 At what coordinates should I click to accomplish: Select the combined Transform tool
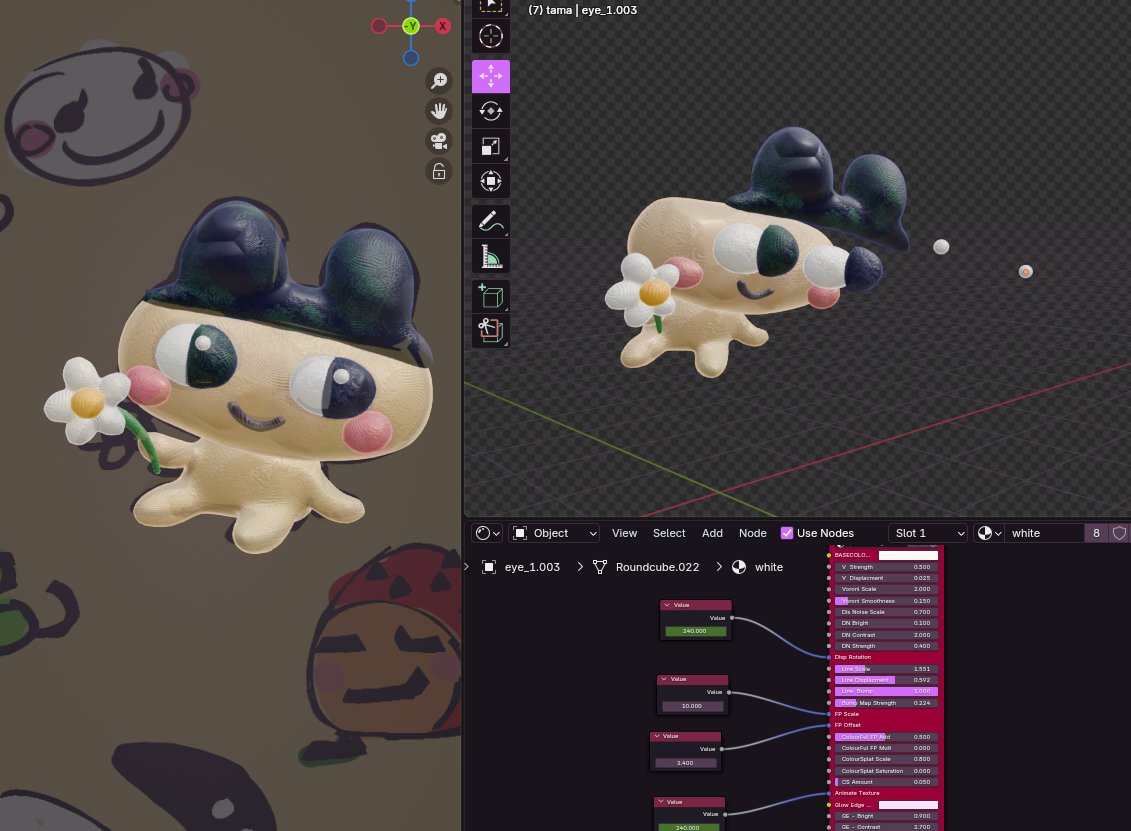(490, 181)
